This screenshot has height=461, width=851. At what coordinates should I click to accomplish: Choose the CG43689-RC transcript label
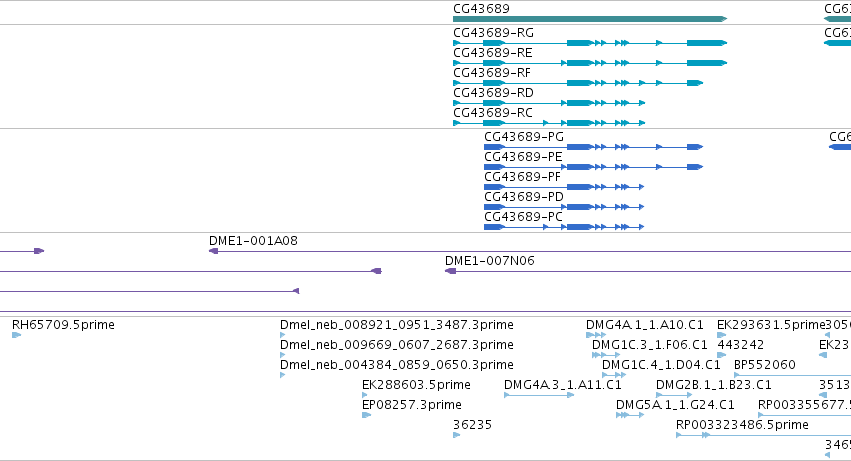(493, 113)
